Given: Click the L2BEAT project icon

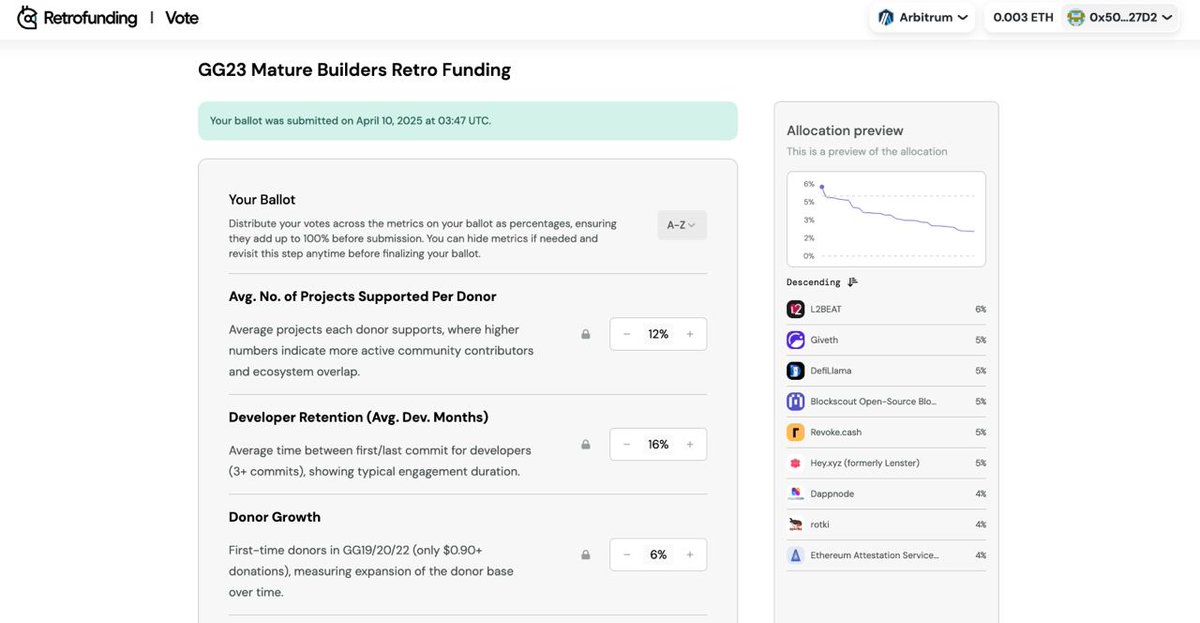Looking at the screenshot, I should coord(796,309).
